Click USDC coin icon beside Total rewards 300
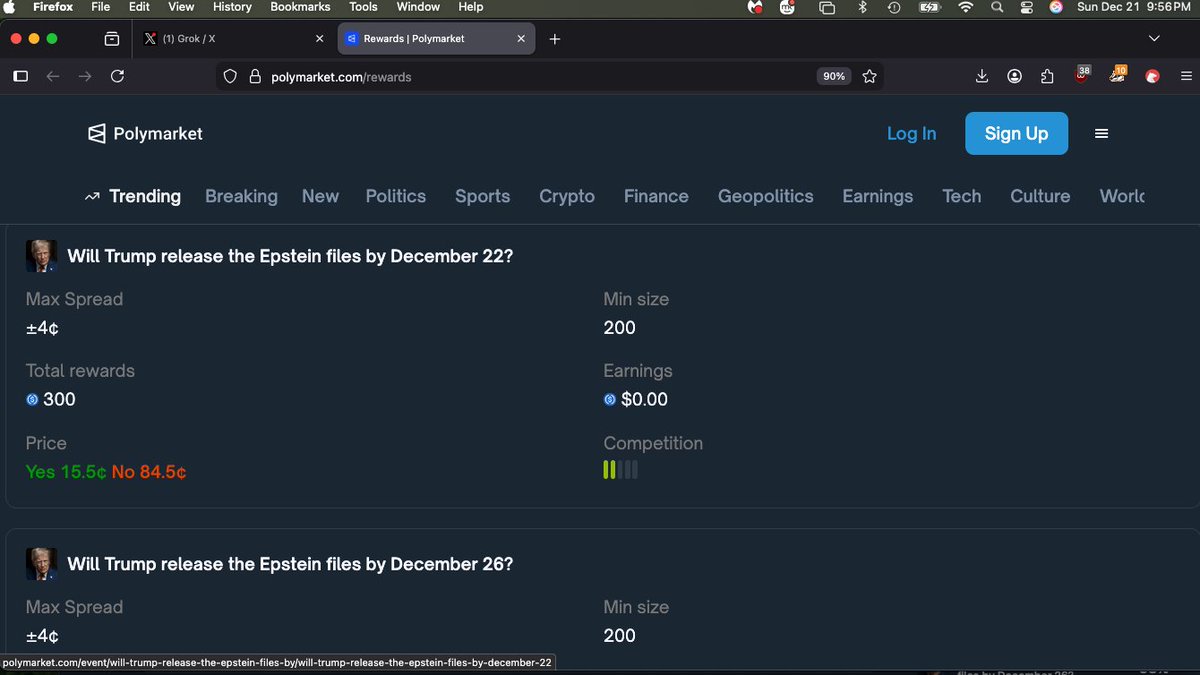This screenshot has width=1200, height=675. pyautogui.click(x=32, y=399)
